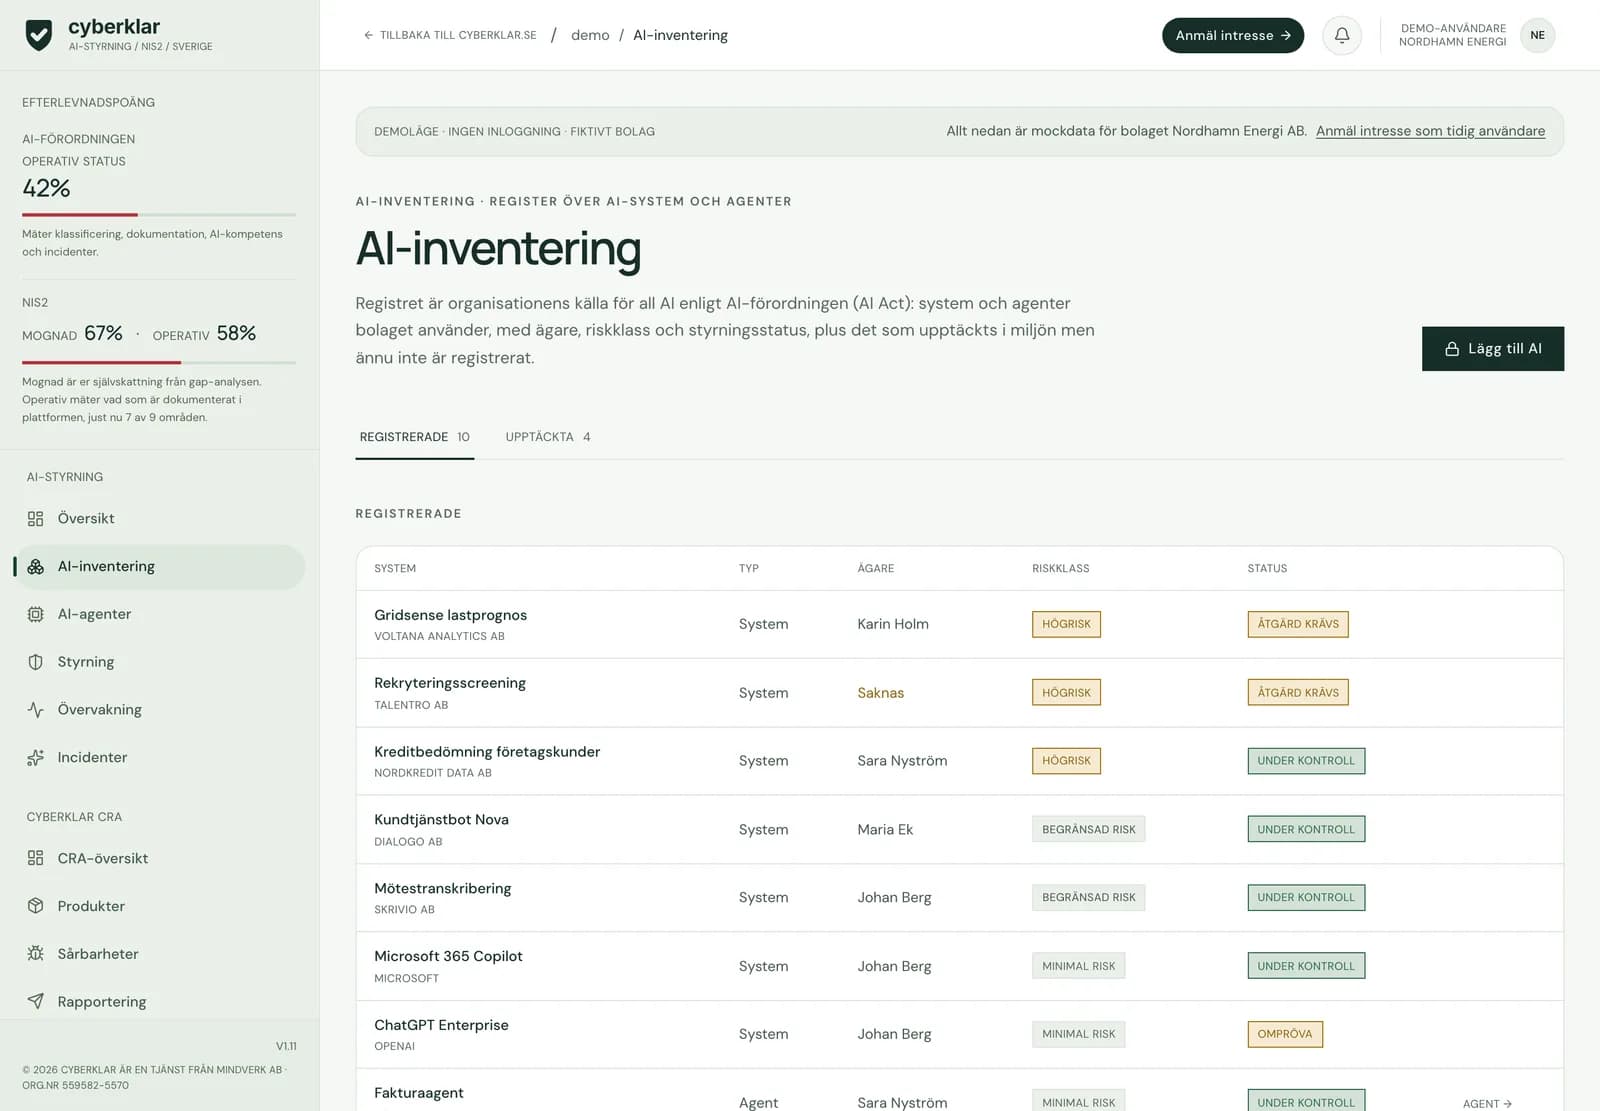Go back via Tillbaka till cyberklar.se
This screenshot has width=1600, height=1111.
[x=449, y=35]
